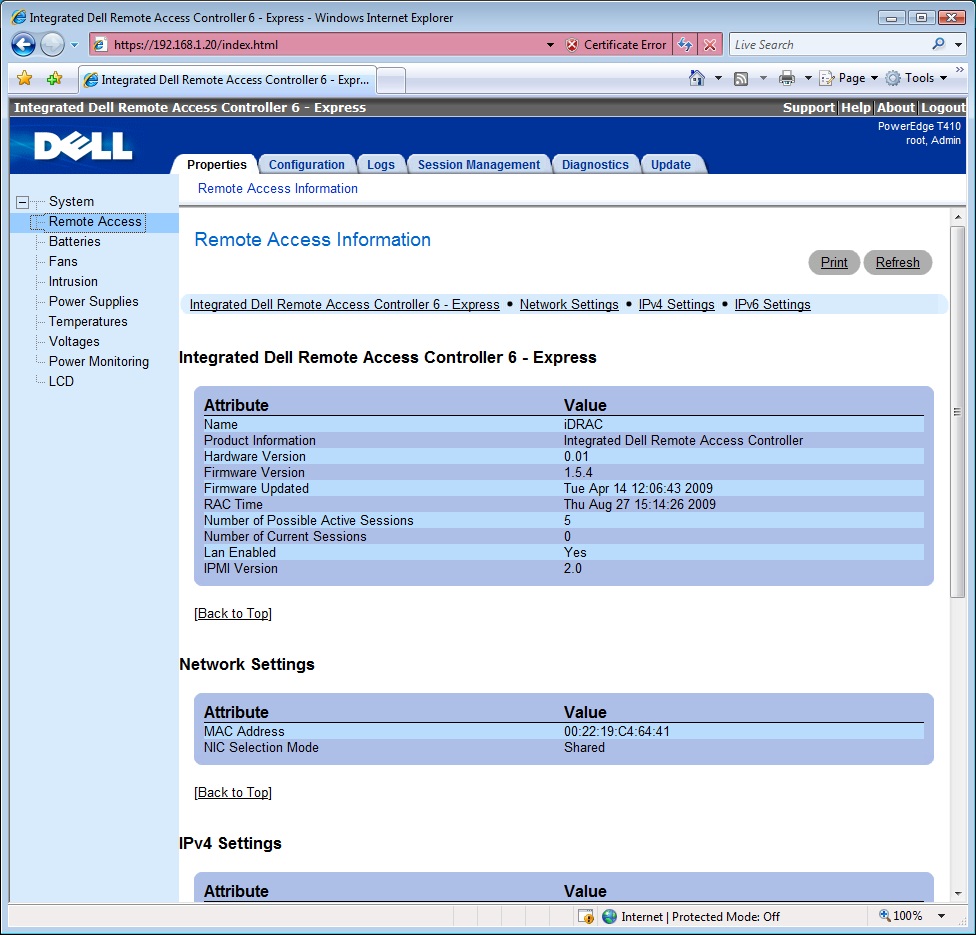Click the Help link in header
Screen dimensions: 976x935
point(856,107)
